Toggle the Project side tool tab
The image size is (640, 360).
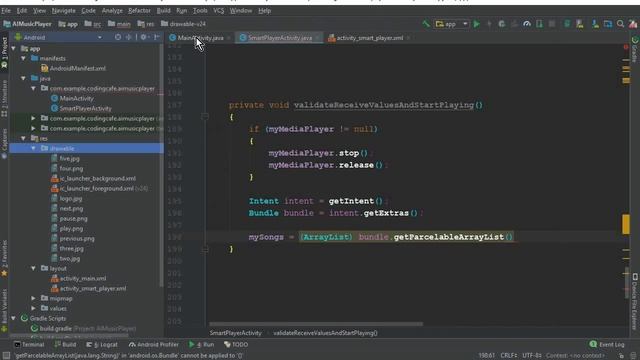pos(4,53)
